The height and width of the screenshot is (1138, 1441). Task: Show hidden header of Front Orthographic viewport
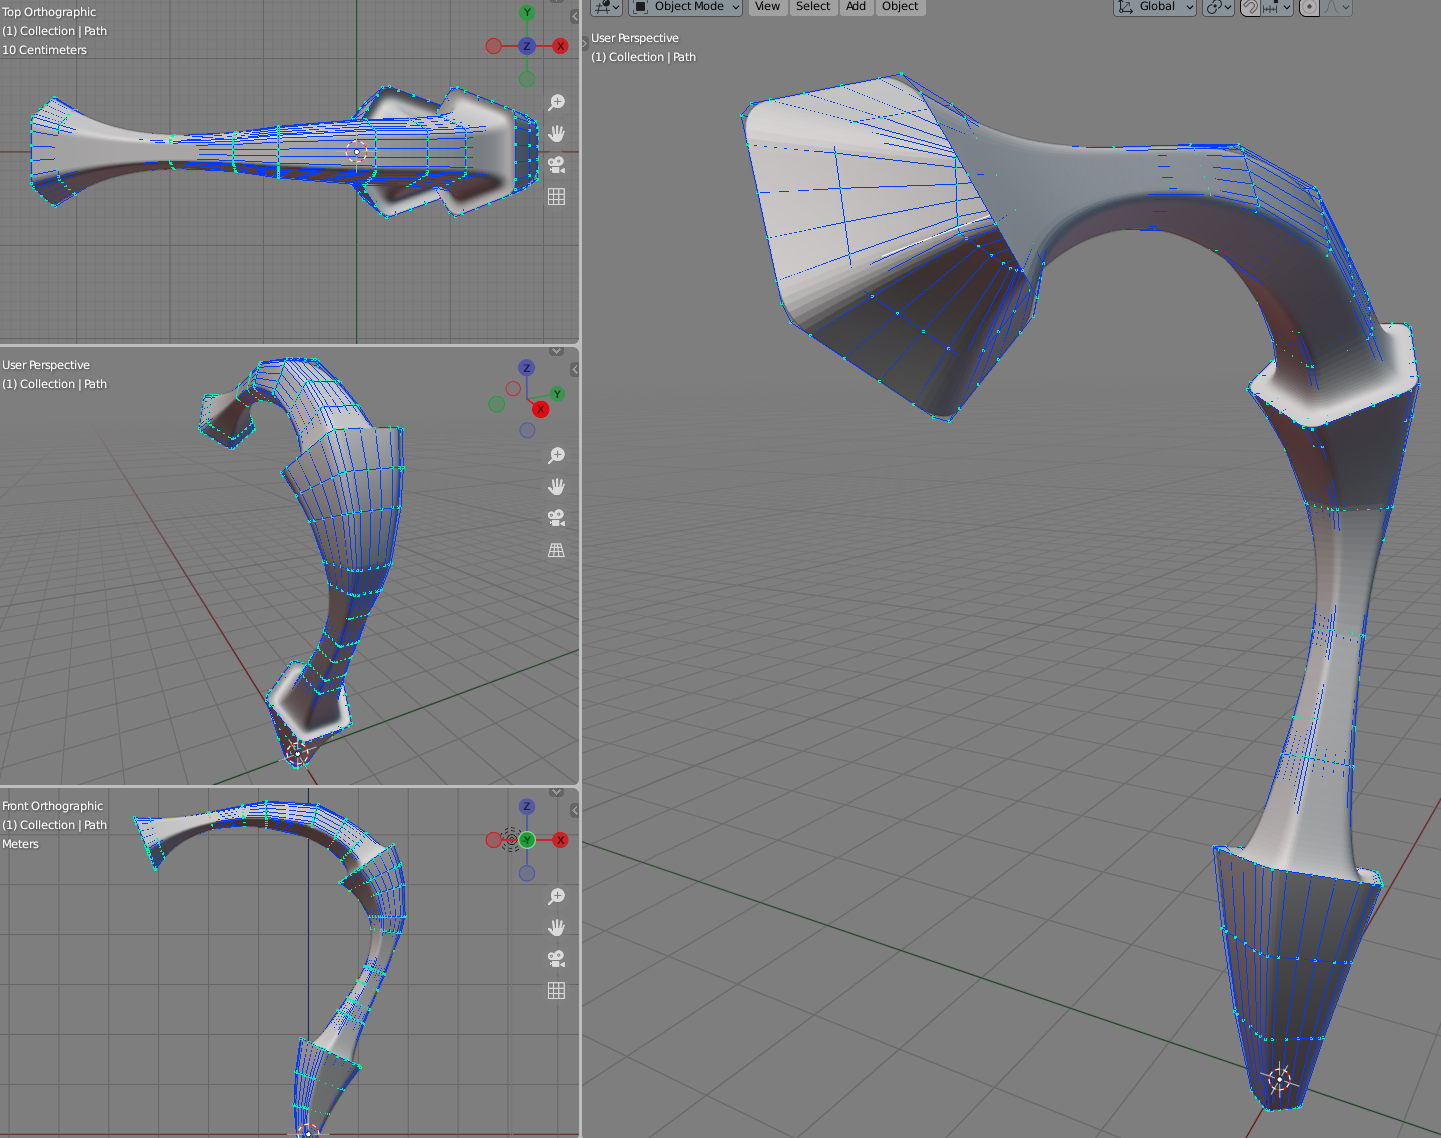(557, 792)
